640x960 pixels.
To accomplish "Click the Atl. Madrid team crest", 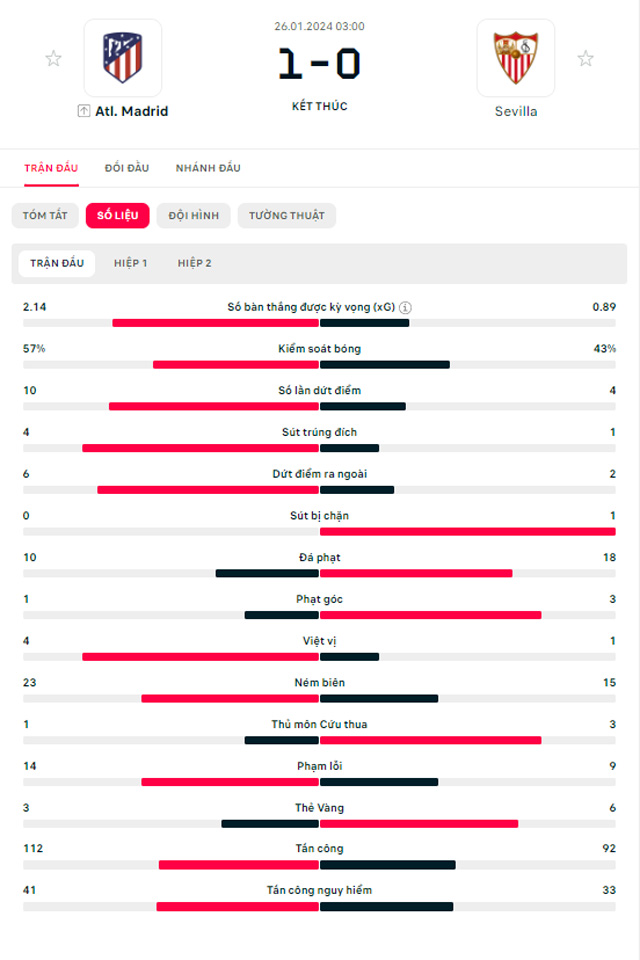I will click(123, 58).
